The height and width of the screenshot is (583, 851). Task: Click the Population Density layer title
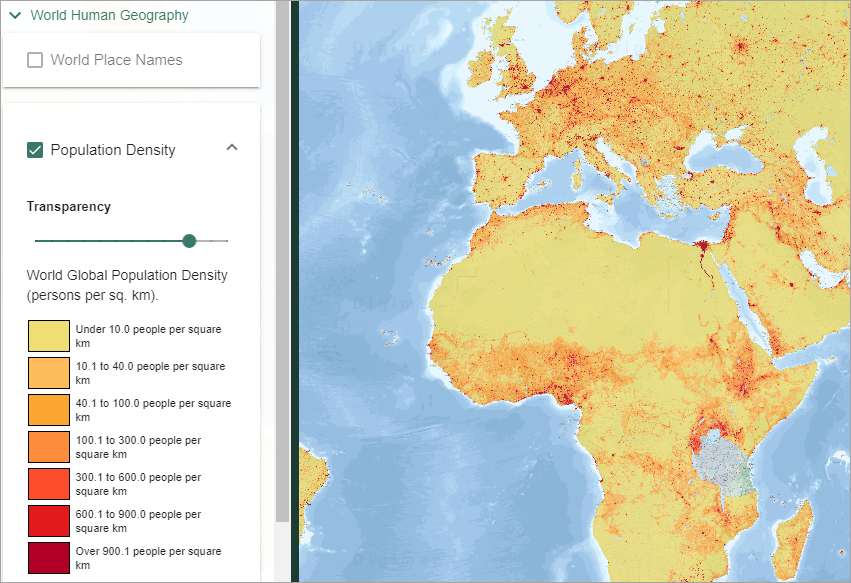click(113, 150)
